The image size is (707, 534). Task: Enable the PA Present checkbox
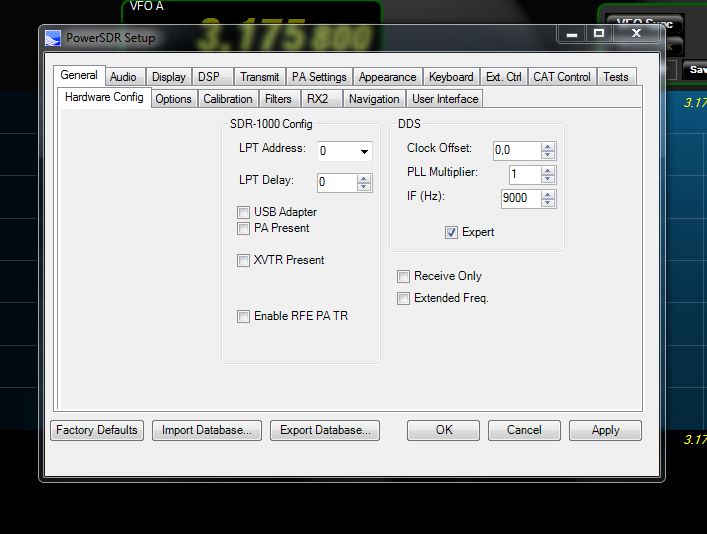pos(243,228)
